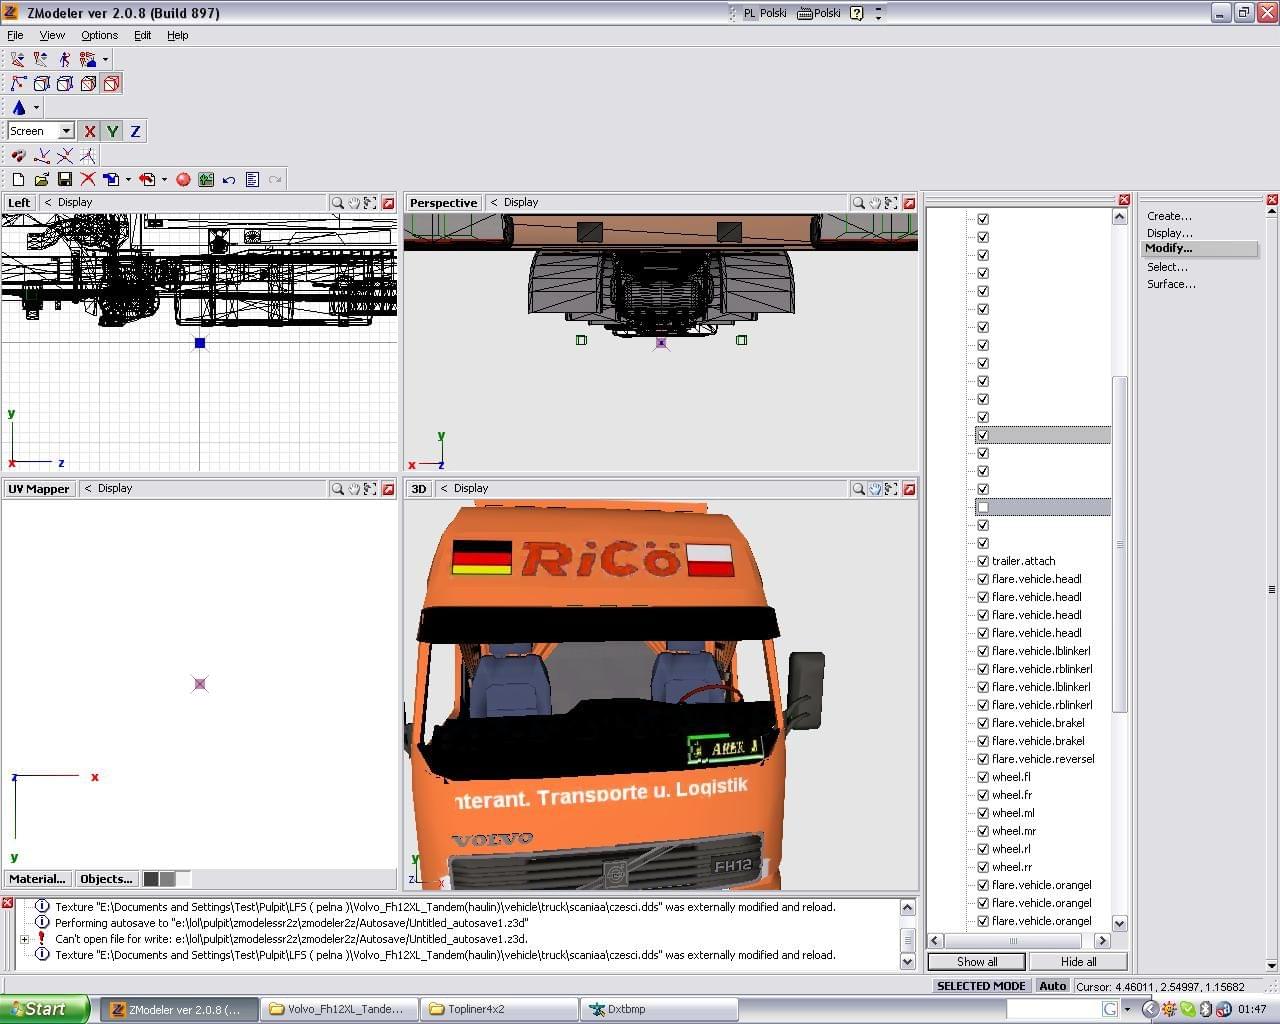Open the Materials editor red sphere icon
This screenshot has width=1280, height=1024.
(183, 180)
